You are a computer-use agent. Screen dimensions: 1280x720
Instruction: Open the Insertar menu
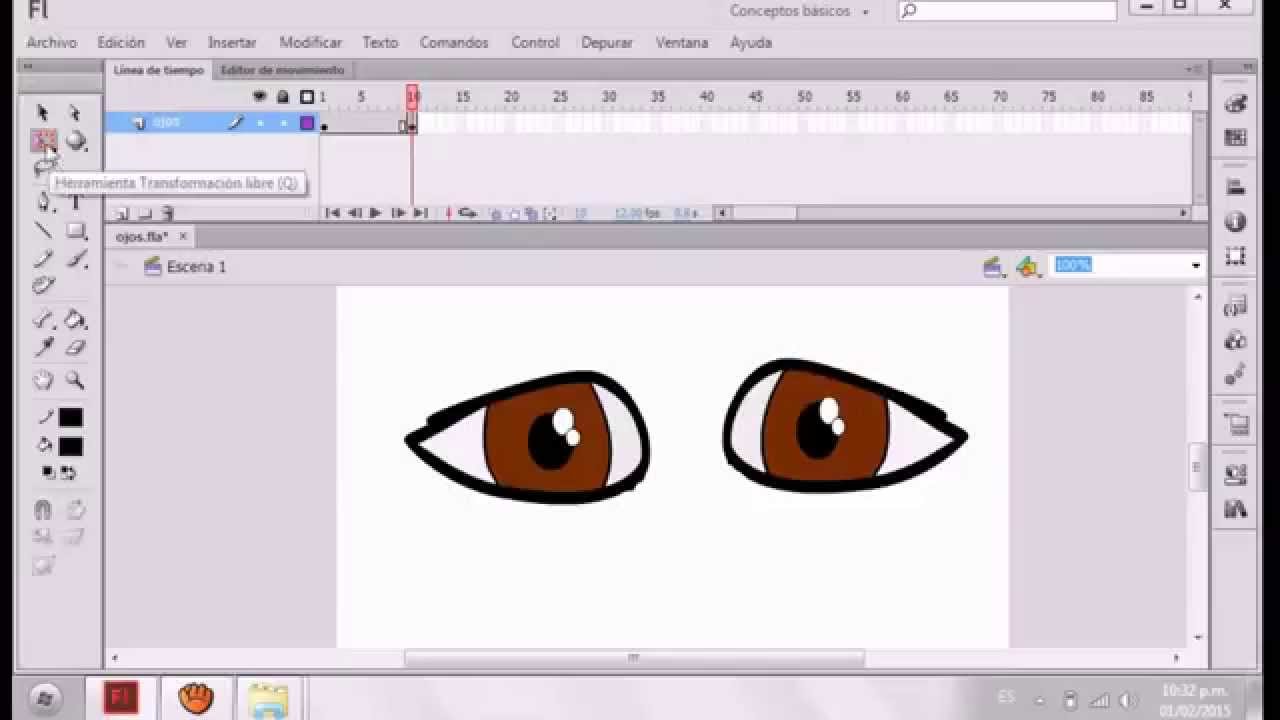[x=232, y=43]
